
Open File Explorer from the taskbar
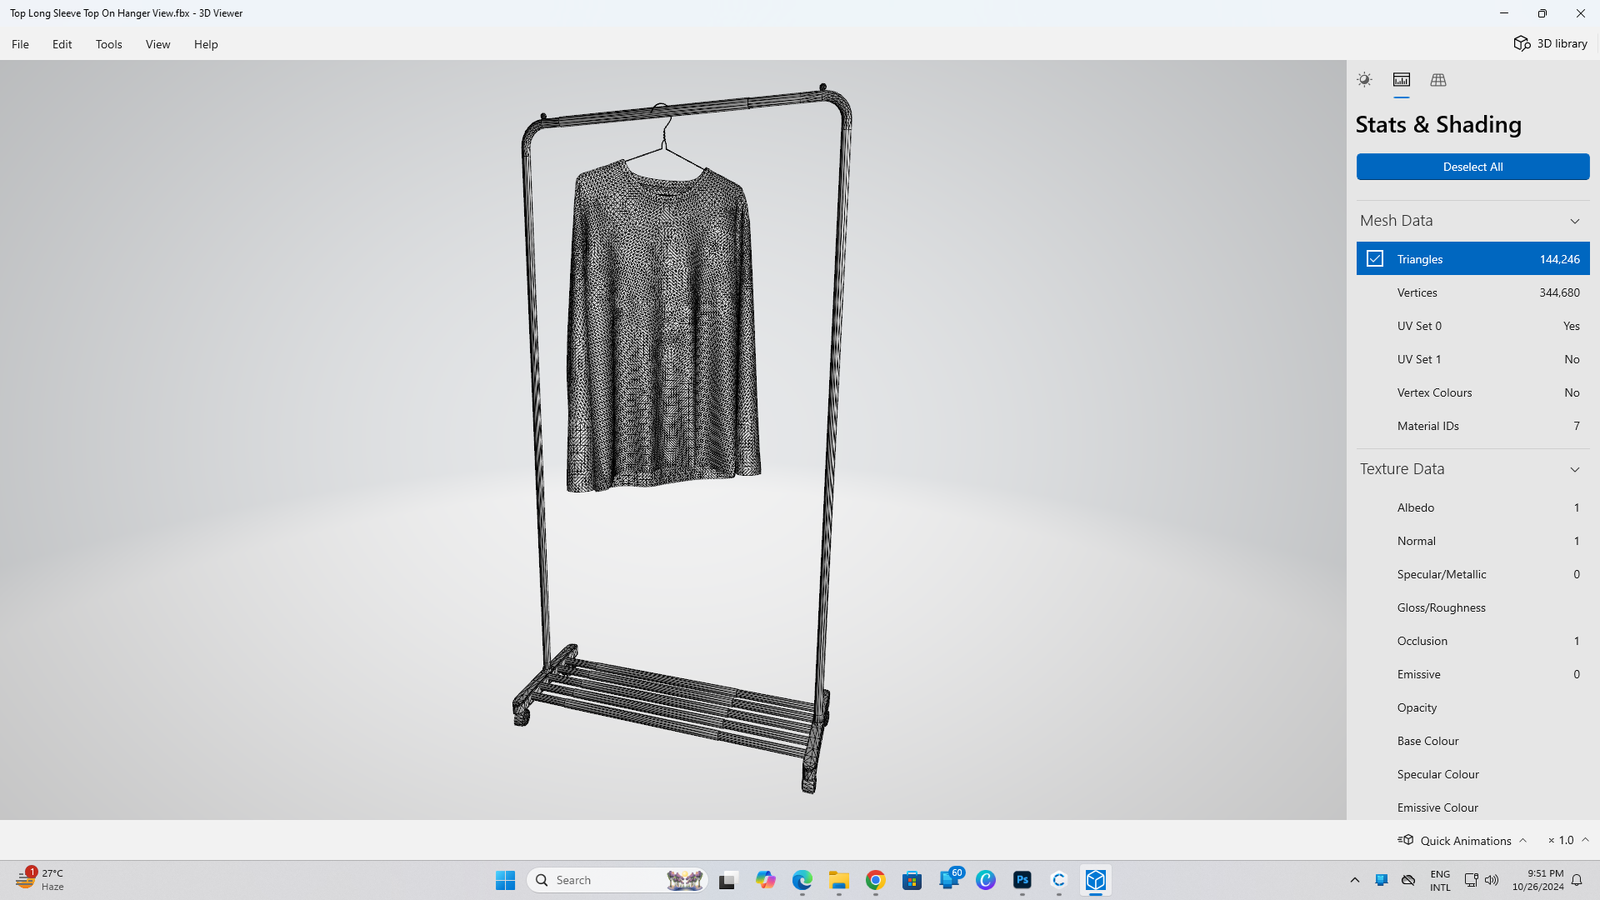[838, 880]
